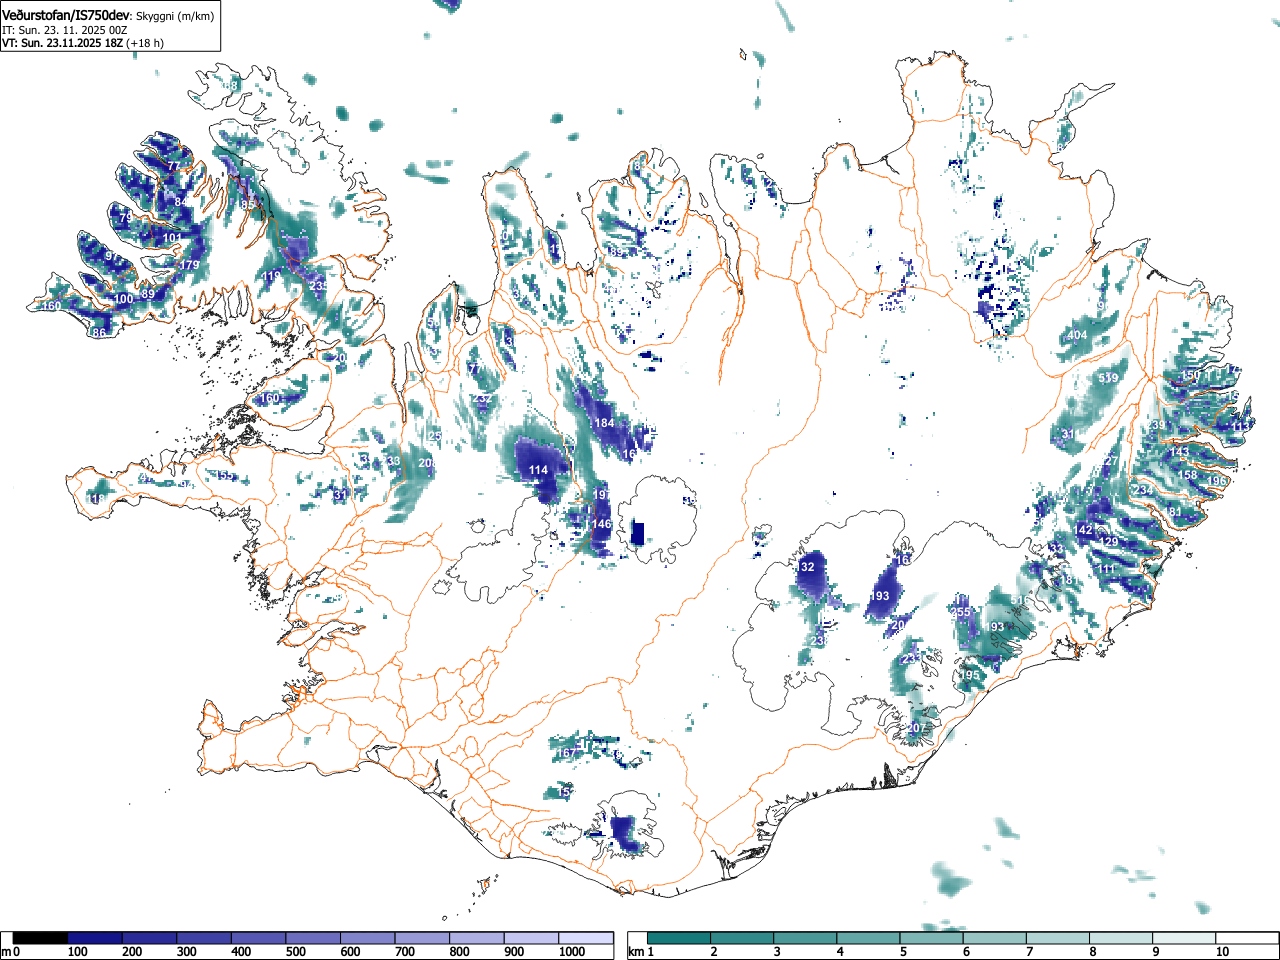Image resolution: width=1280 pixels, height=960 pixels.
Task: Click the '77' value in the Westfjords
Action: [x=174, y=166]
